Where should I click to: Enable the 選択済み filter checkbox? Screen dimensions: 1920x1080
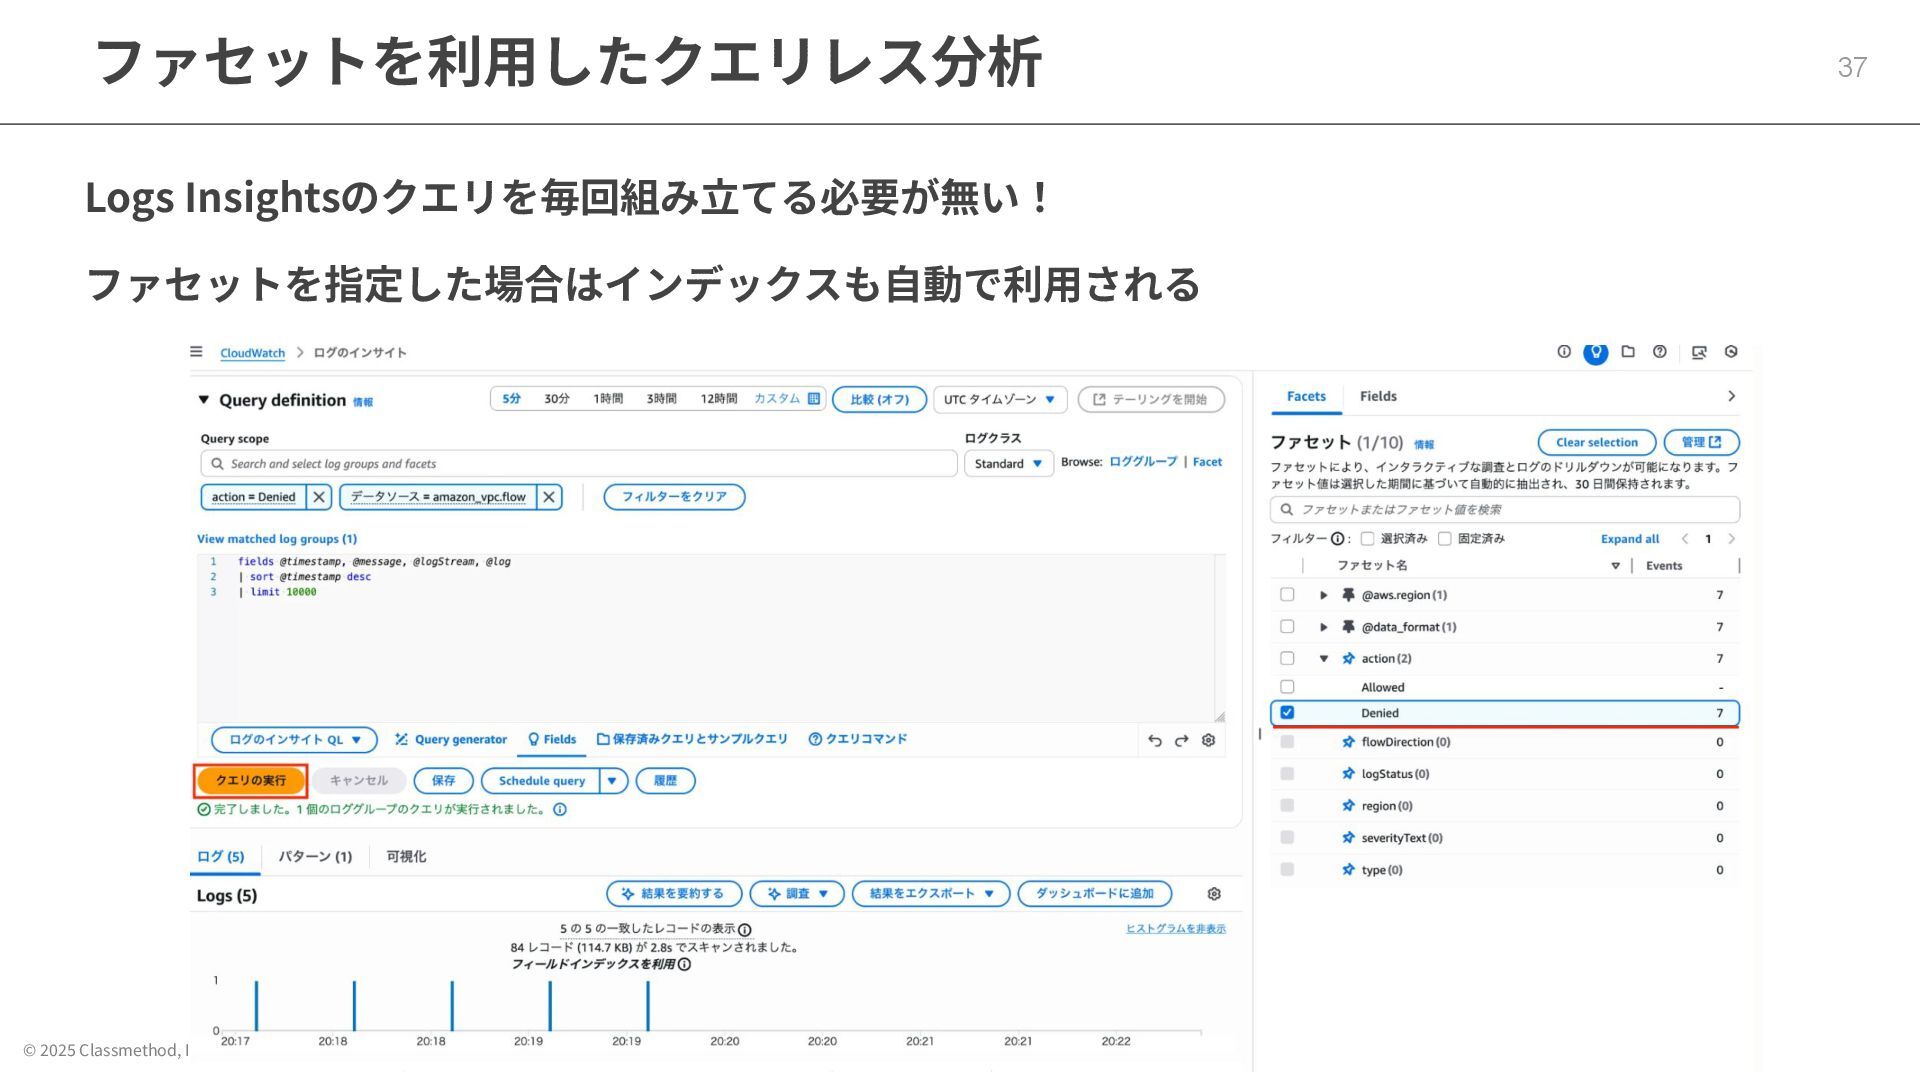1367,539
